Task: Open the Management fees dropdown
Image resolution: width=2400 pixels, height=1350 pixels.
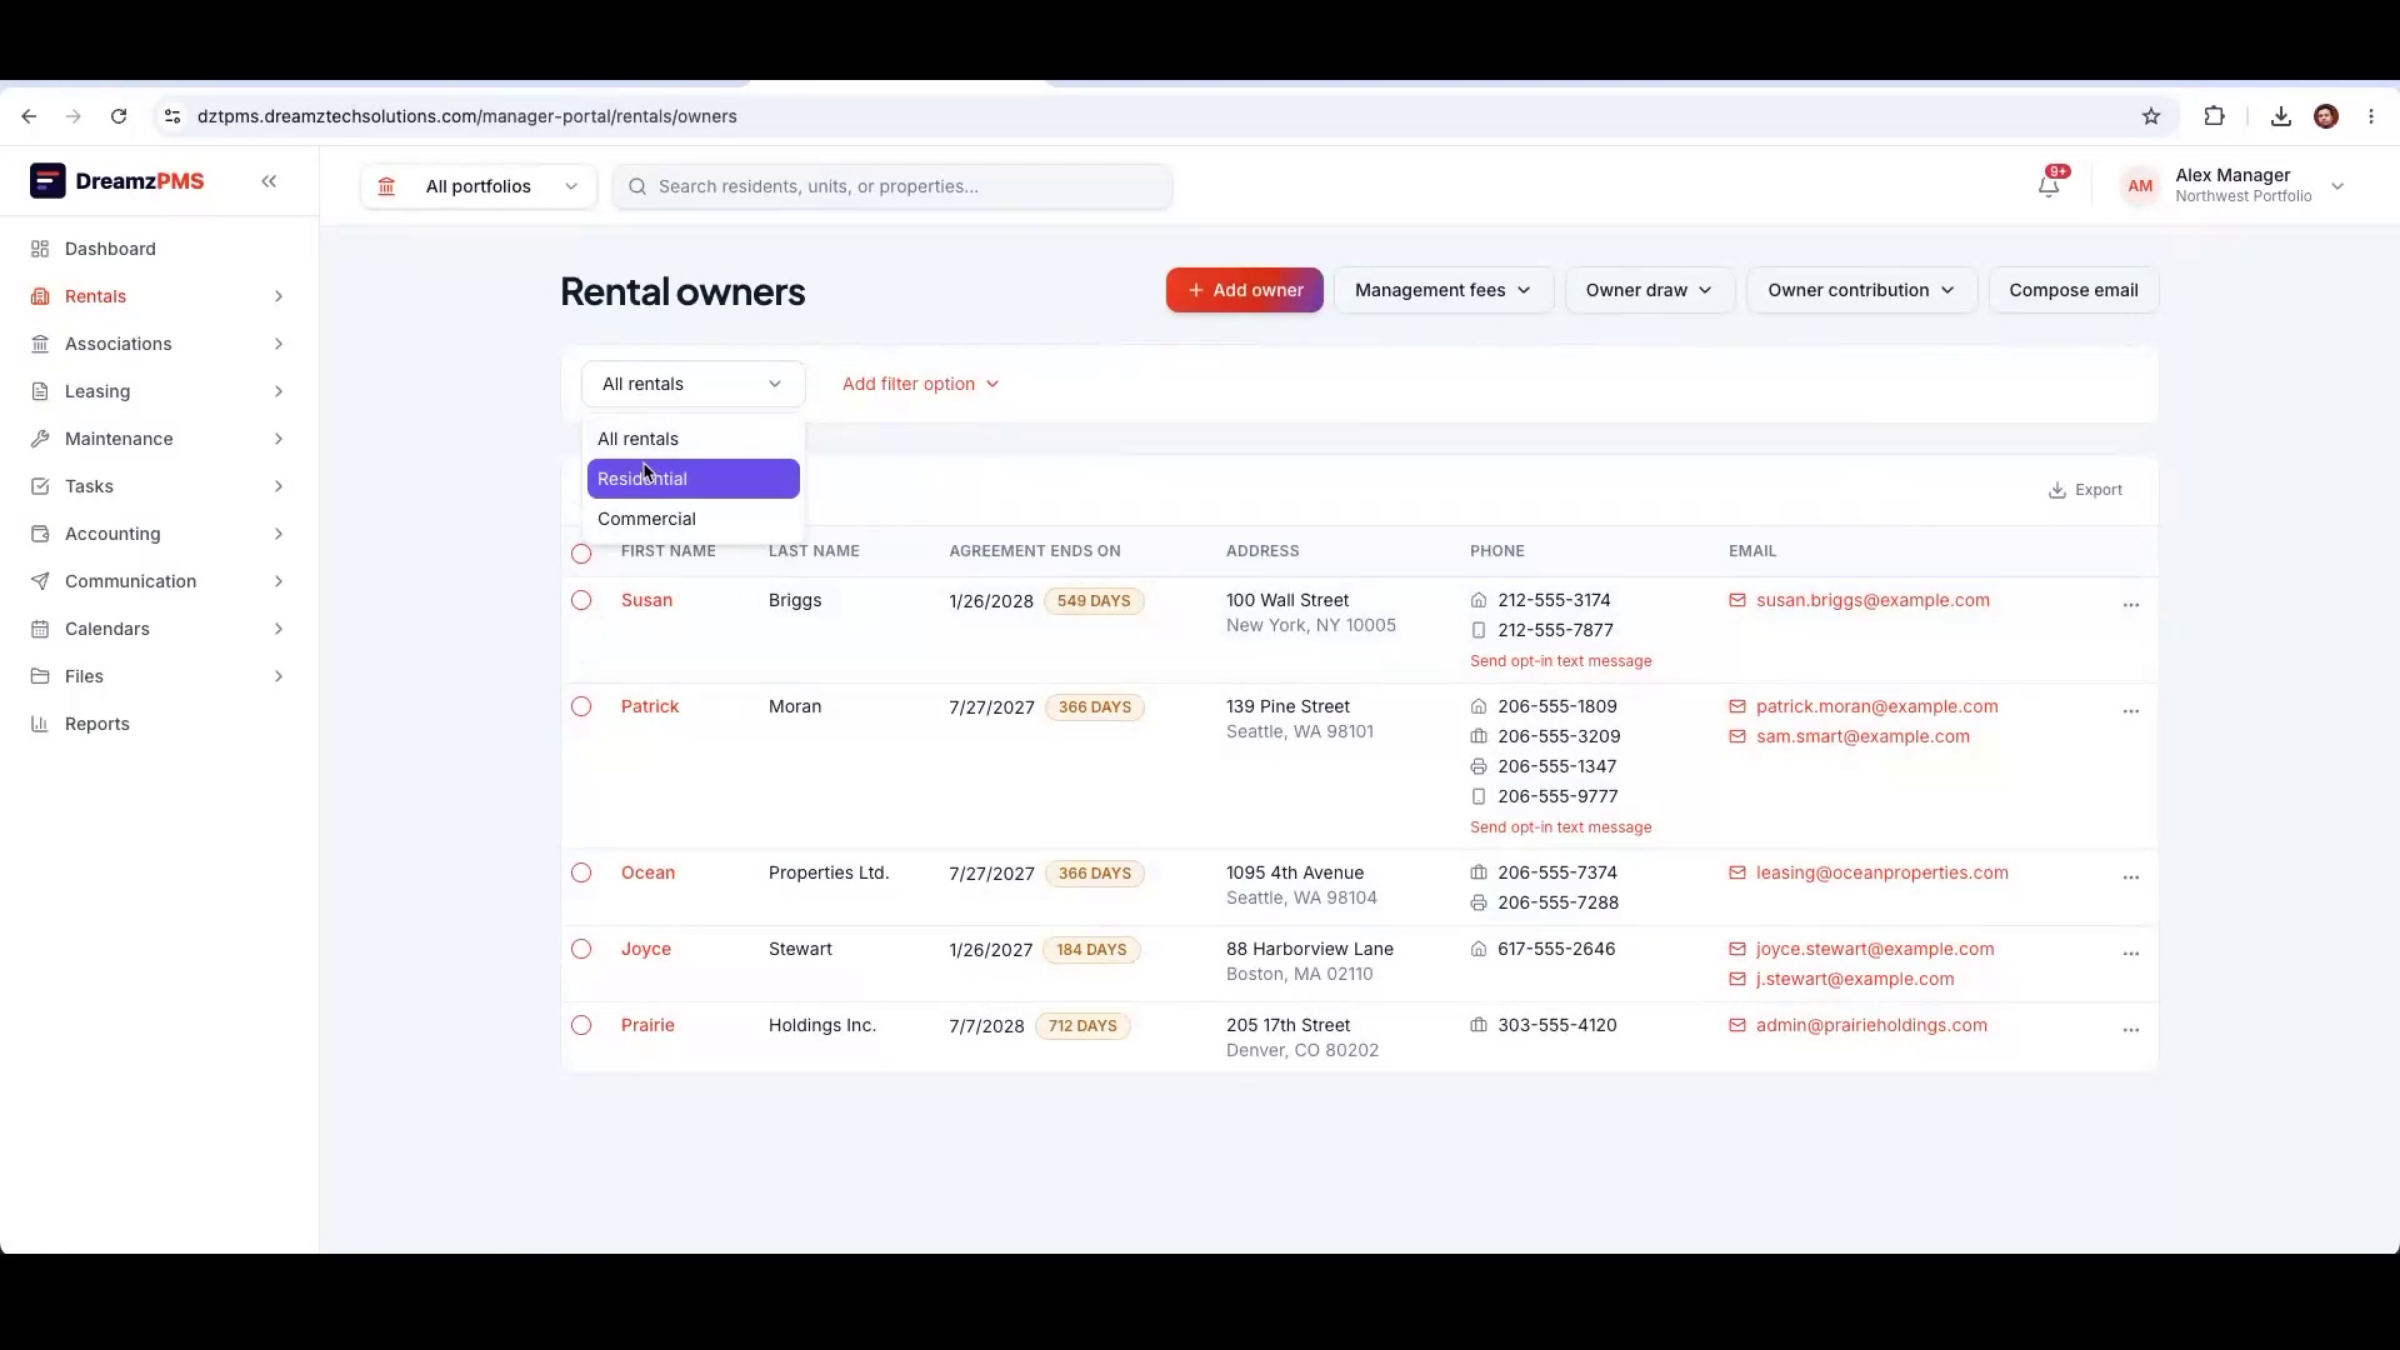Action: [1443, 290]
